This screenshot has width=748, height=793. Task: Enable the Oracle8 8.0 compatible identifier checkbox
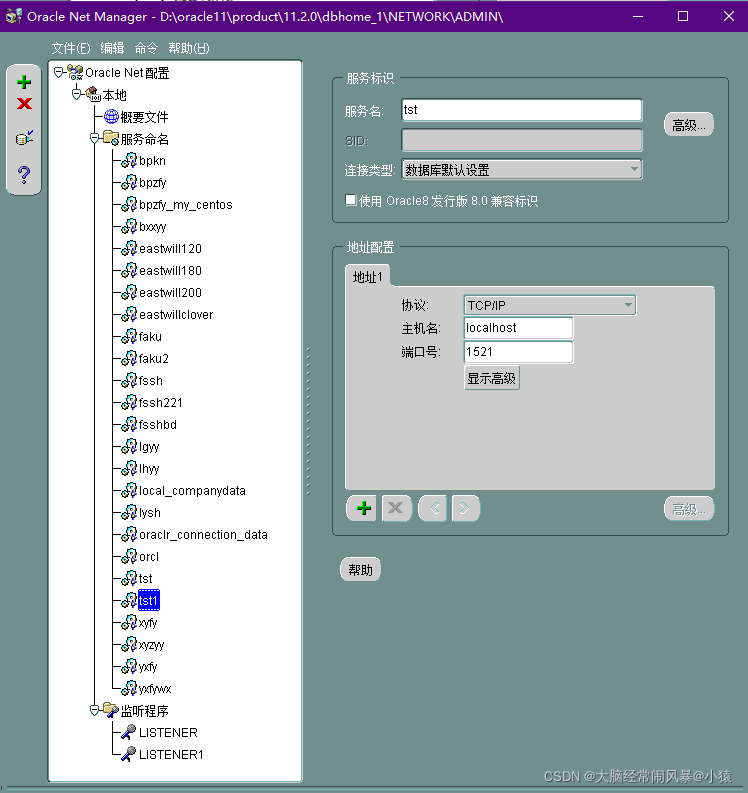coord(350,200)
